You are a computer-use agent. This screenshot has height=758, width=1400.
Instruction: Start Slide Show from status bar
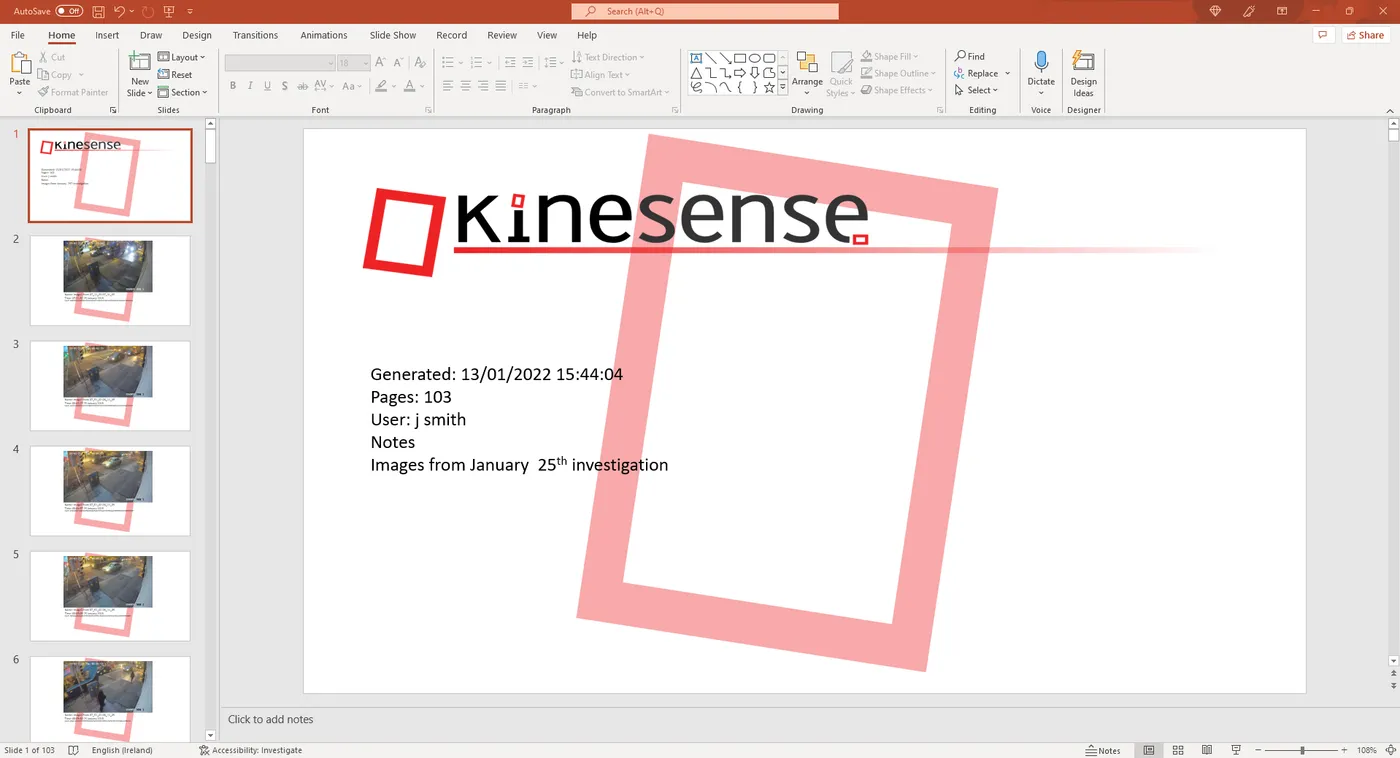pos(1237,750)
